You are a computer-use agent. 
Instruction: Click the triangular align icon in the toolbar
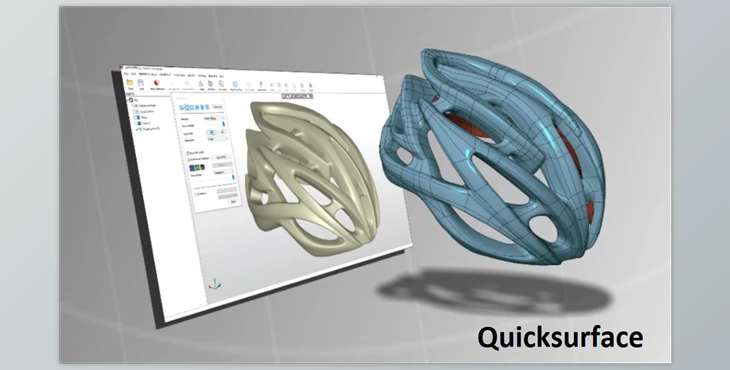click(x=201, y=84)
